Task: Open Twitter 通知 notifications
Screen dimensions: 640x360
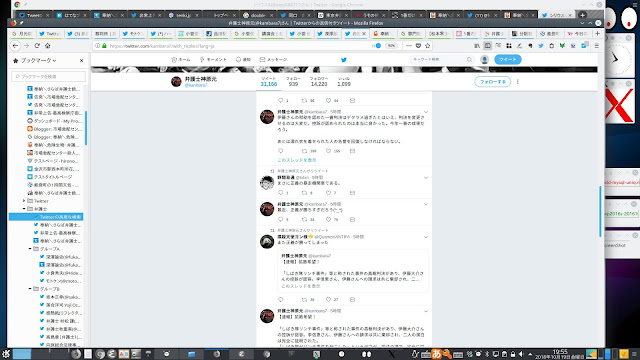Action: [x=243, y=60]
